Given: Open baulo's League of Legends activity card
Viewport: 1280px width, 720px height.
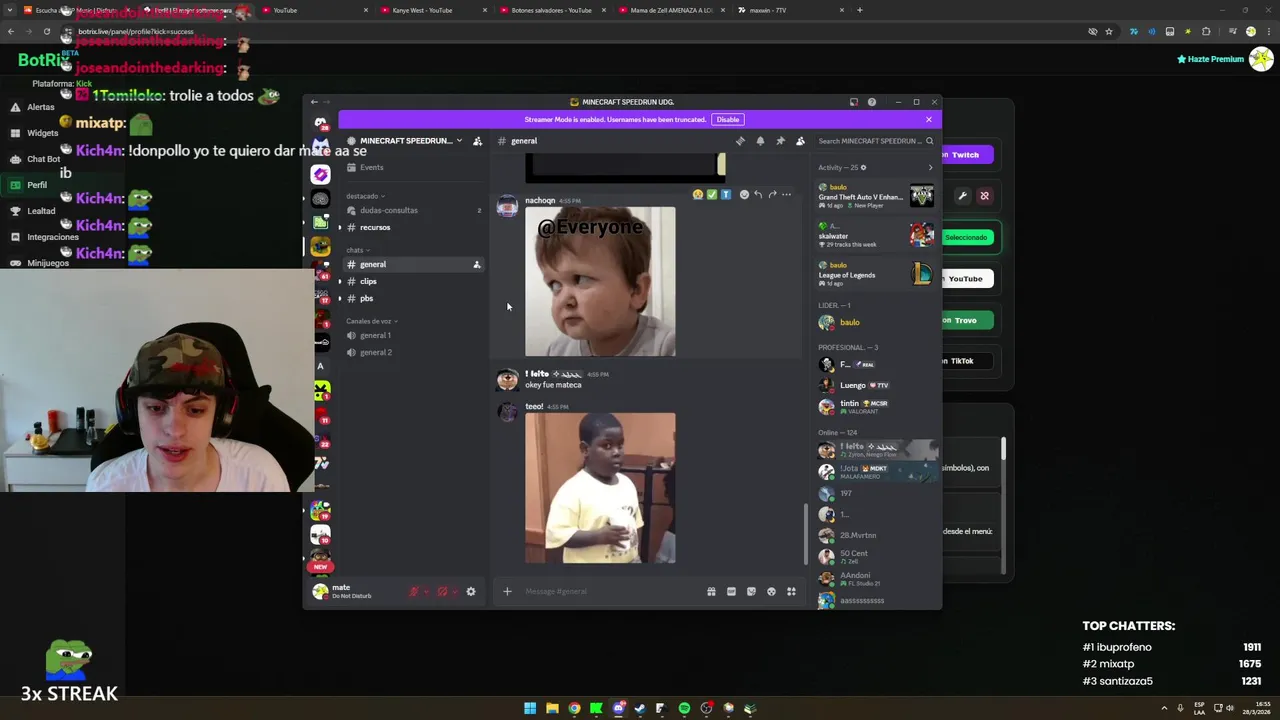Looking at the screenshot, I should (x=876, y=273).
